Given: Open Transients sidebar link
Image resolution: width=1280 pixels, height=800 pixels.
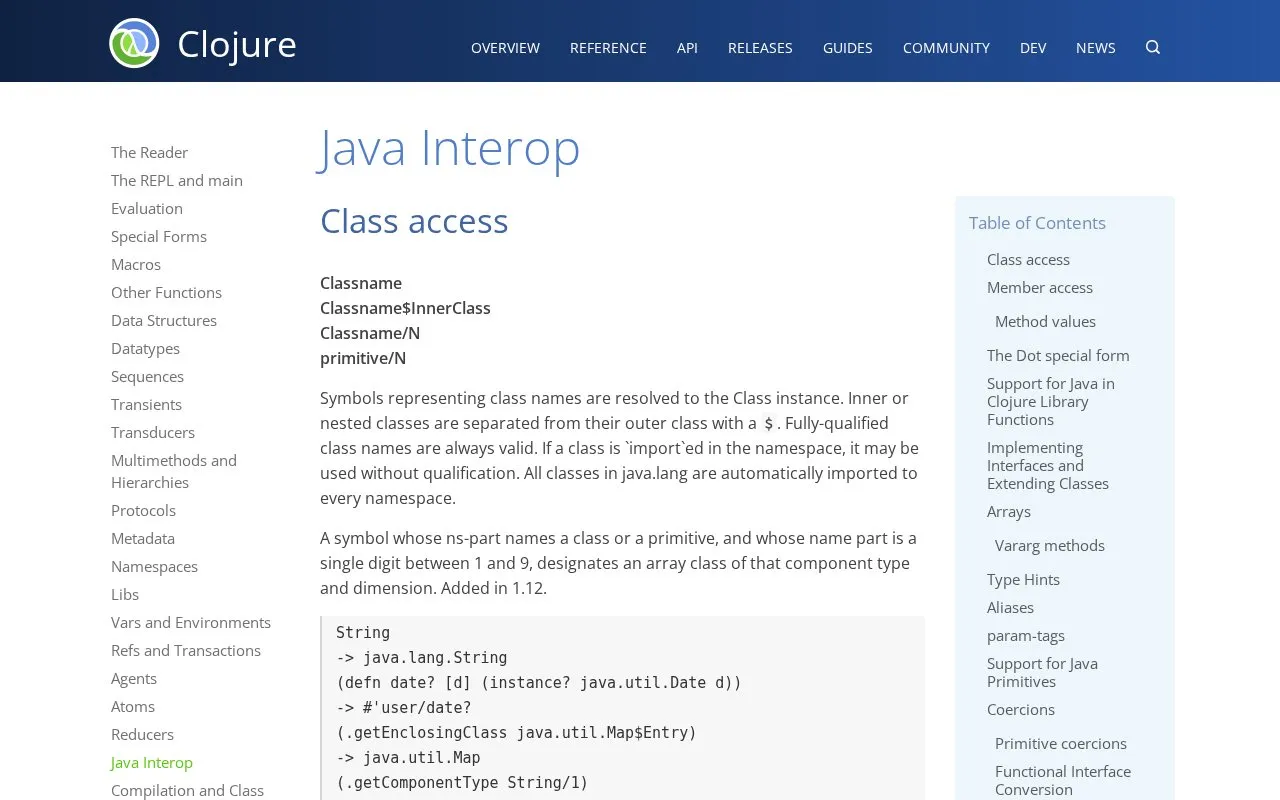Looking at the screenshot, I should [146, 404].
